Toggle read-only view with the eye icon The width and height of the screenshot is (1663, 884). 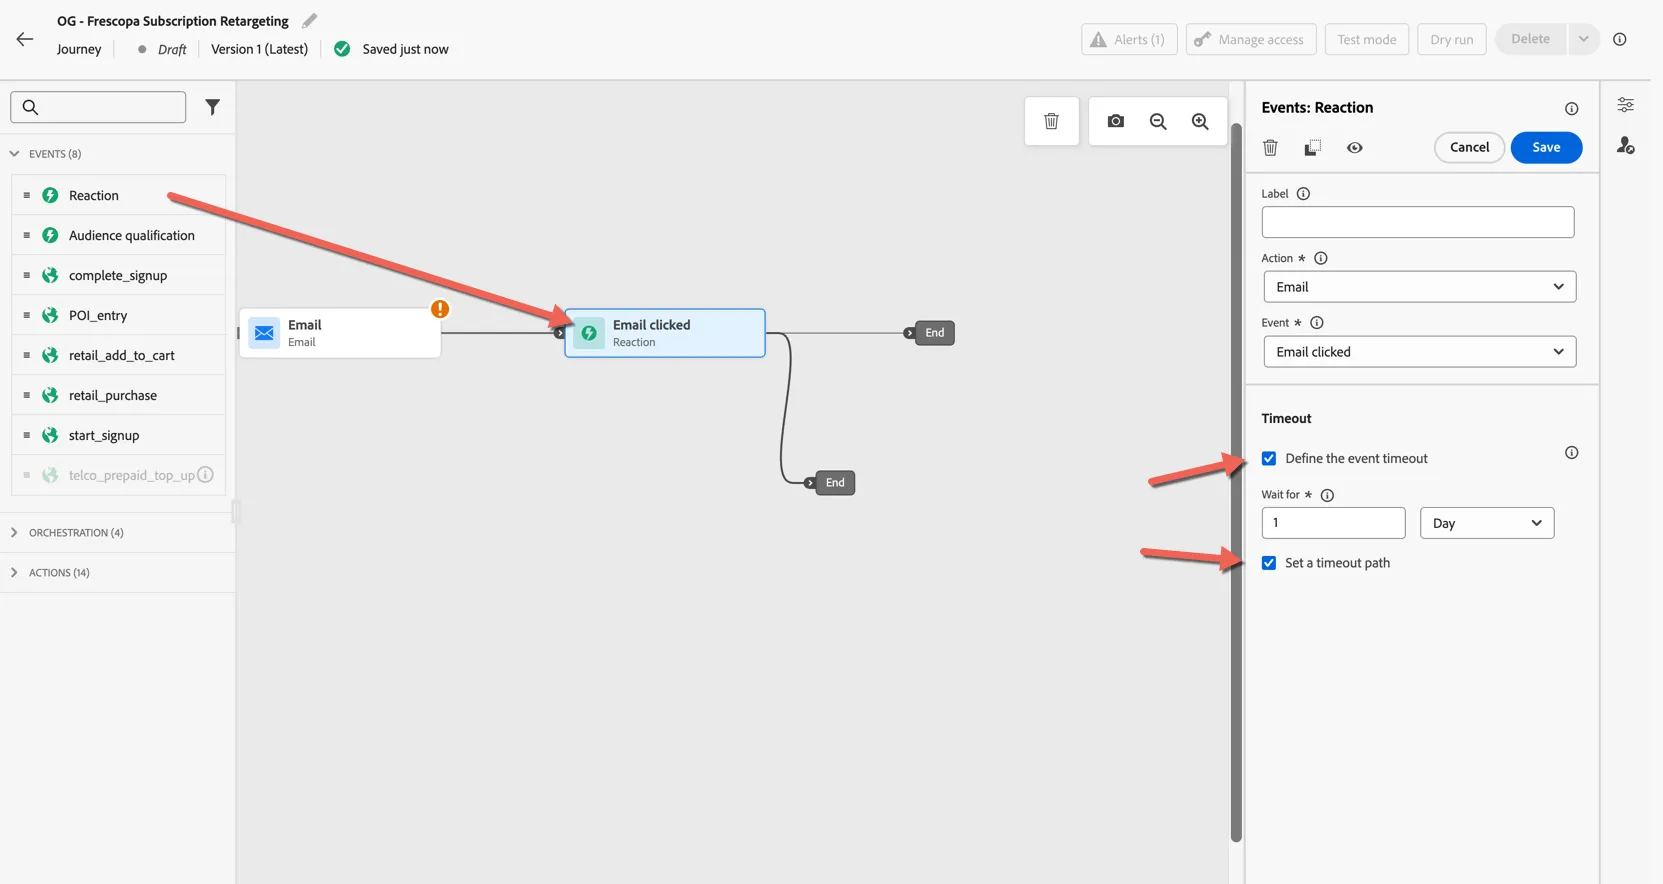1354,148
